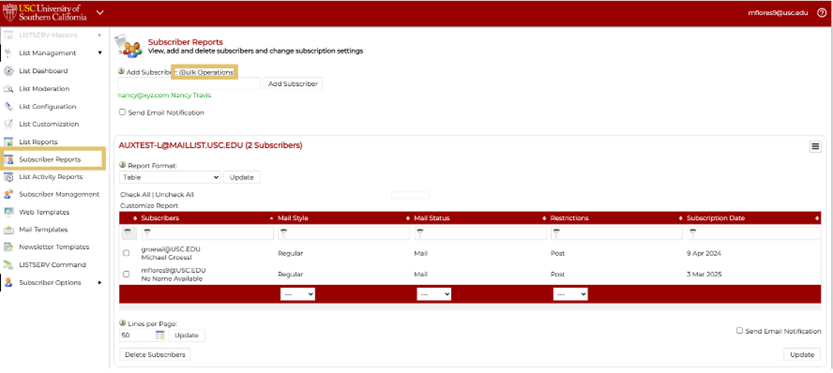
Task: Click the Delete Subscribers button
Action: pyautogui.click(x=155, y=354)
